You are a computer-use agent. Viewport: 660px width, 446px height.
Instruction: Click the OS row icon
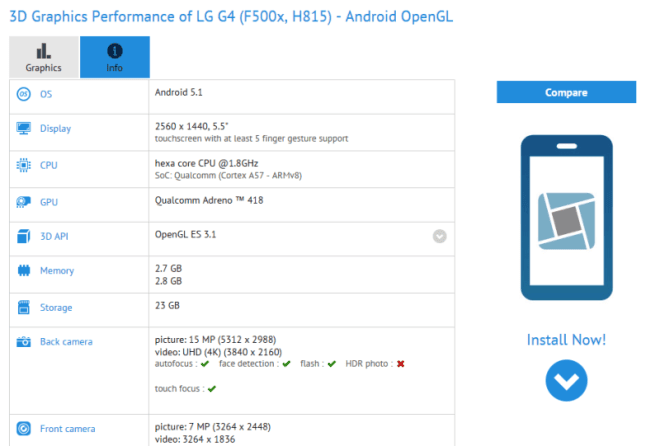coord(24,94)
